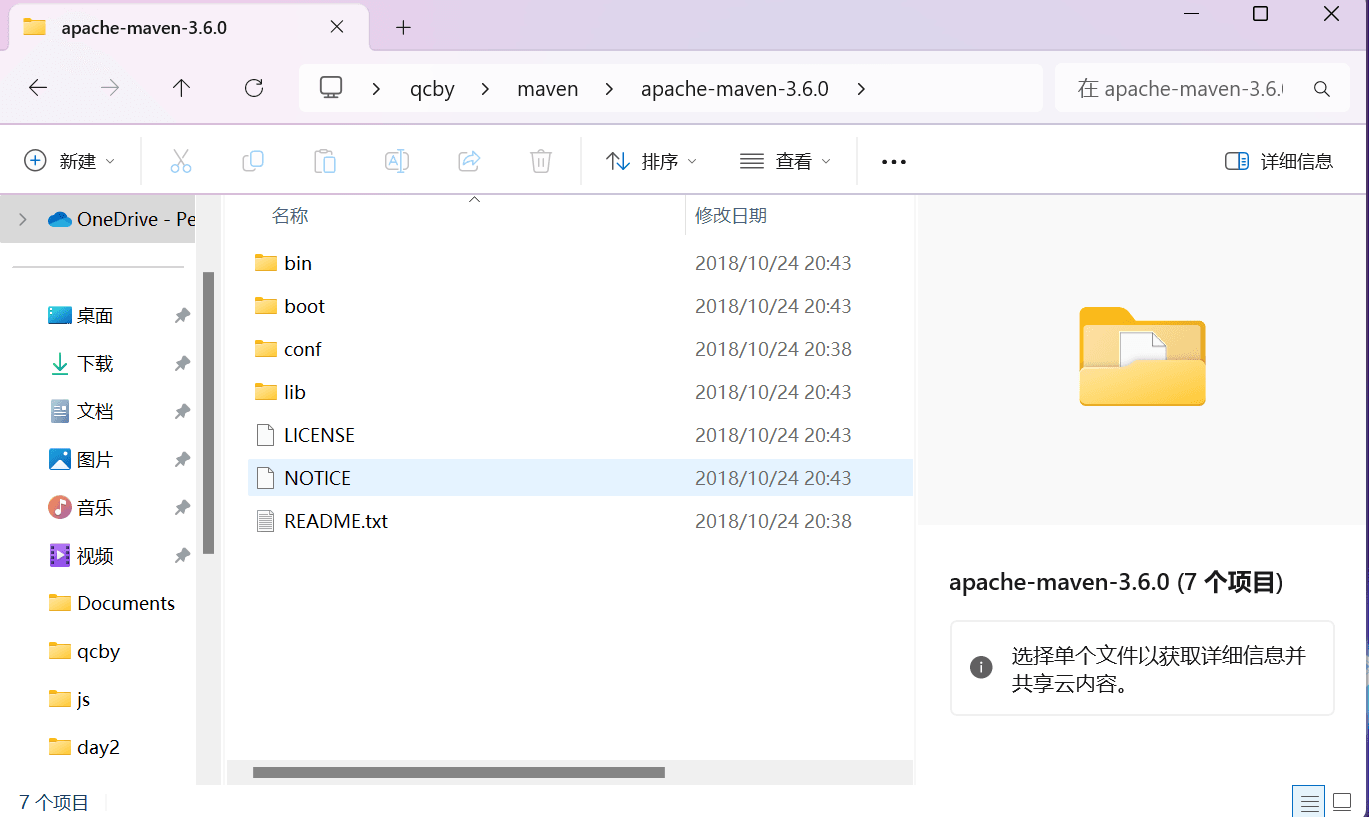Go back with the left arrow
The height and width of the screenshot is (817, 1369).
coord(38,88)
